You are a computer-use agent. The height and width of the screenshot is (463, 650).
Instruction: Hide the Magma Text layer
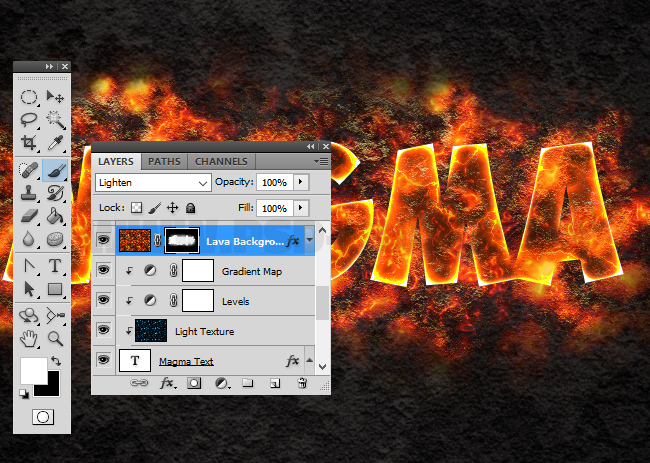103,359
